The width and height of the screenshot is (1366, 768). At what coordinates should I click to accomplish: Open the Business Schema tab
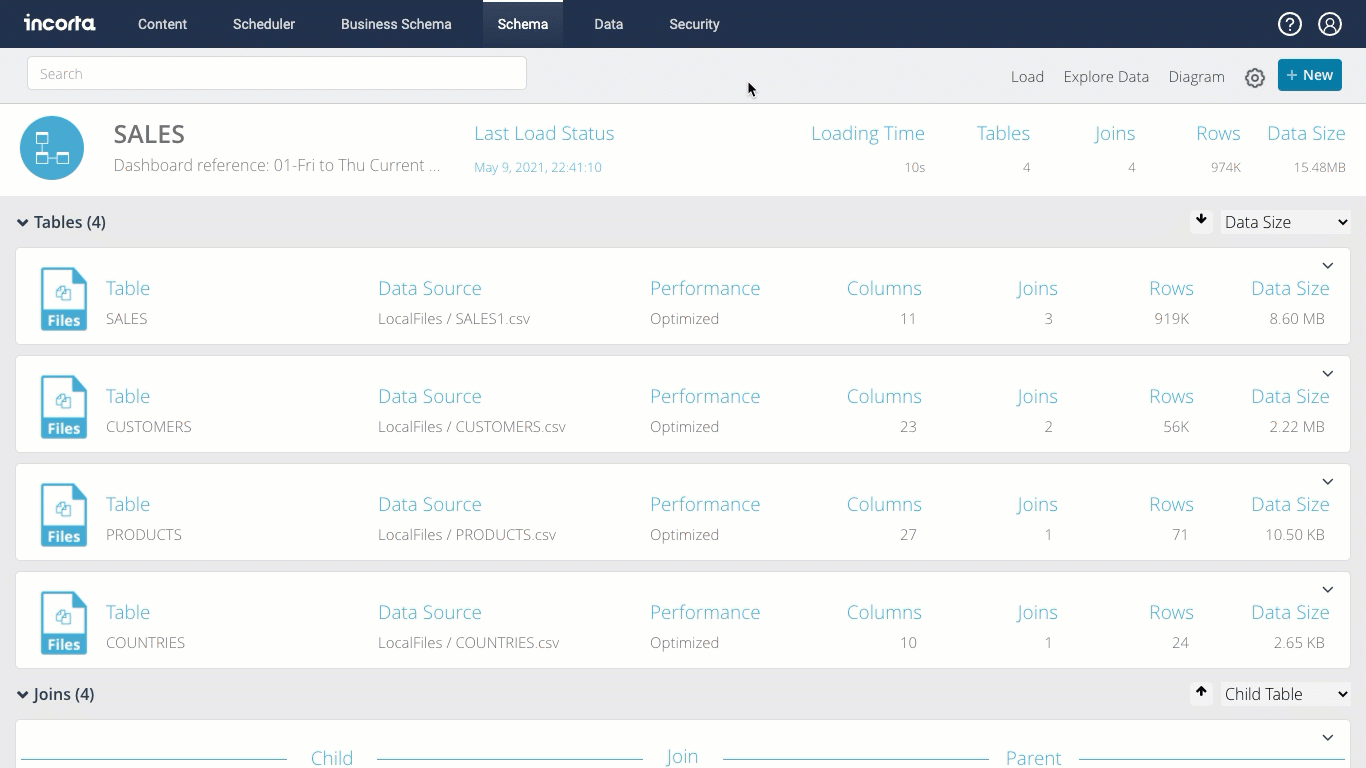[x=396, y=24]
